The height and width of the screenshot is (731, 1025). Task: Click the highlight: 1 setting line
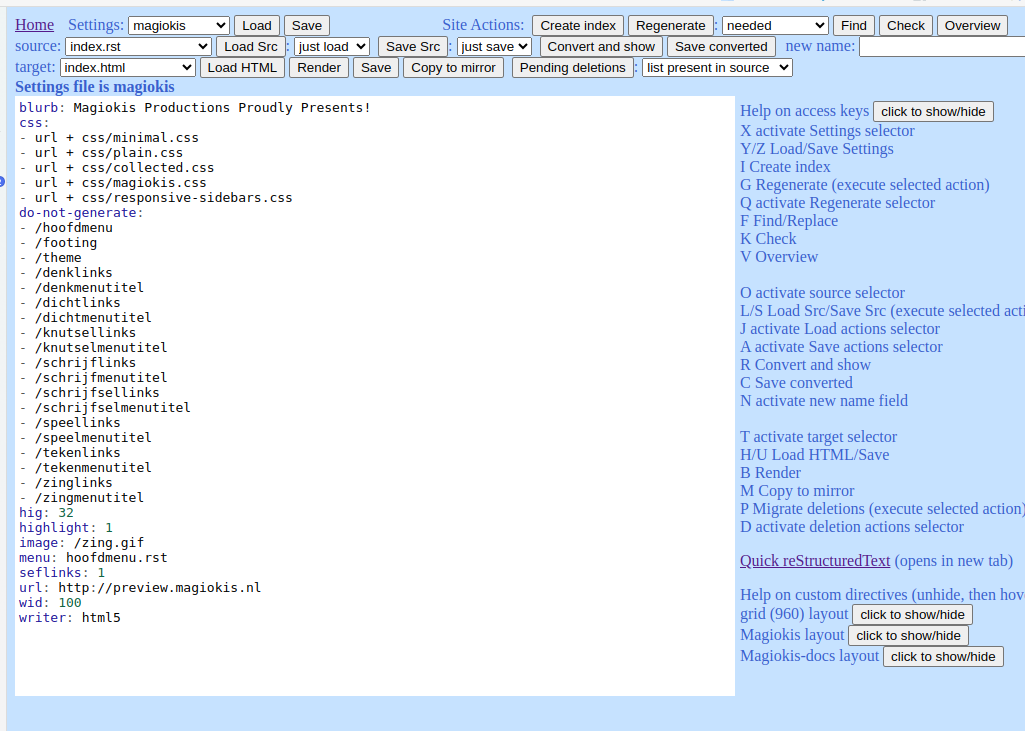pos(65,528)
